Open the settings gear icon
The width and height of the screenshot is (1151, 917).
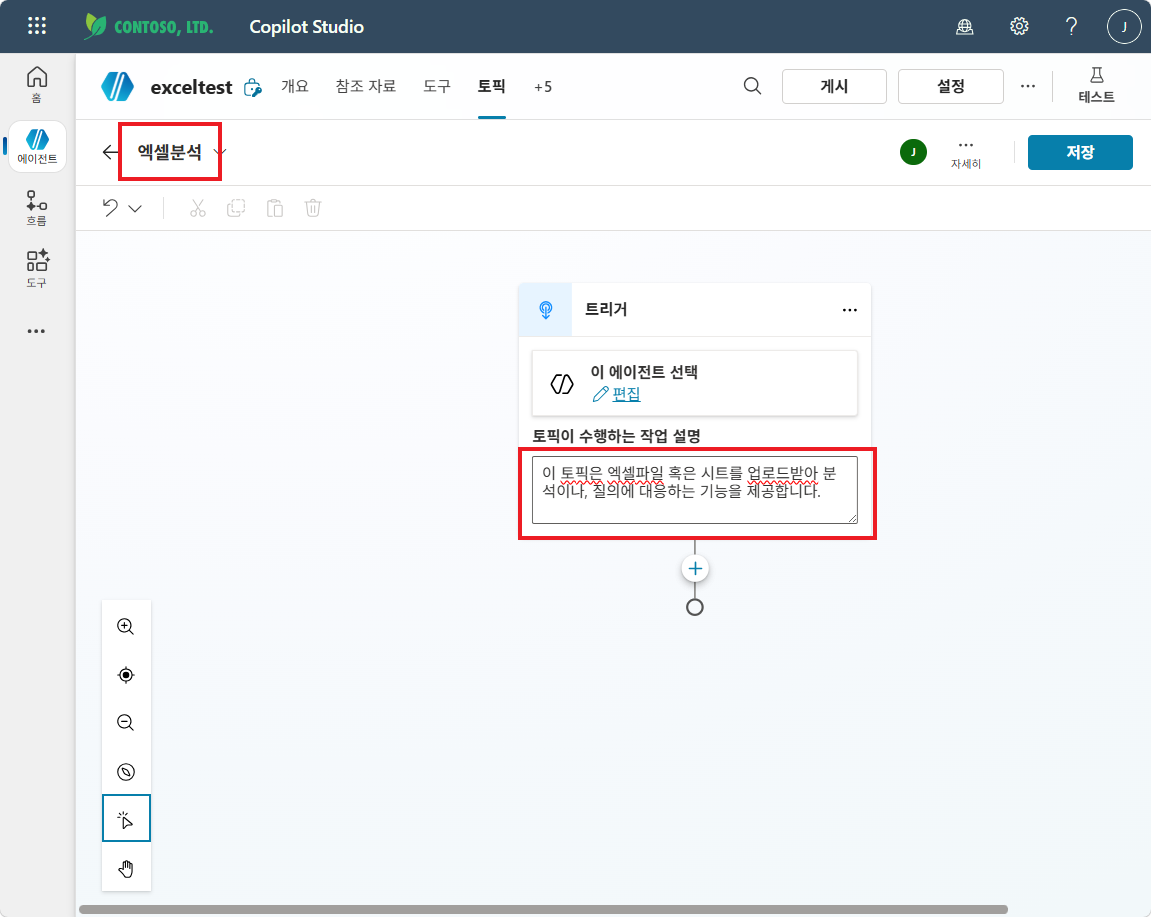(x=1019, y=27)
